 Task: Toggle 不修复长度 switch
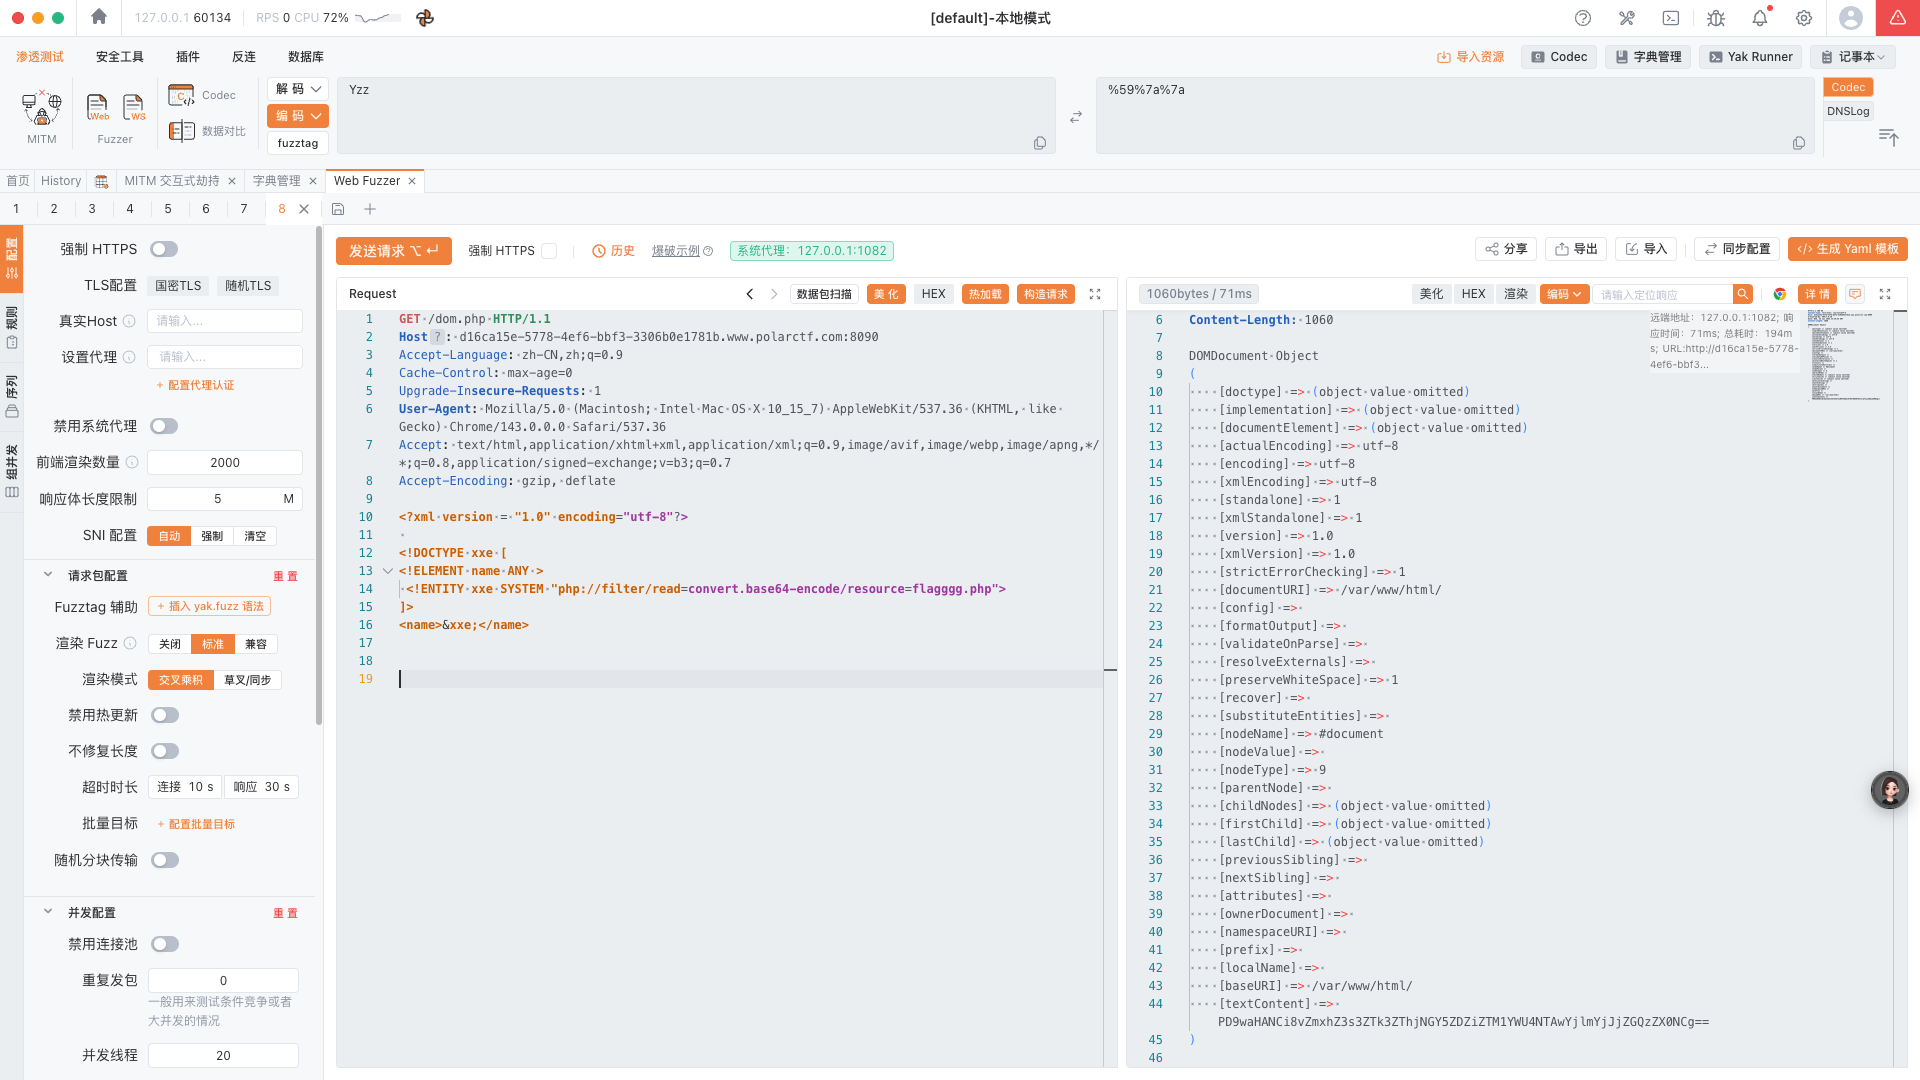[165, 751]
